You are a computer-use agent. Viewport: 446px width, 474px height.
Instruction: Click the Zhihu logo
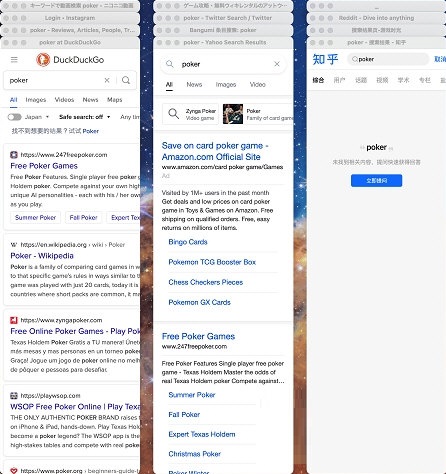pyautogui.click(x=325, y=59)
